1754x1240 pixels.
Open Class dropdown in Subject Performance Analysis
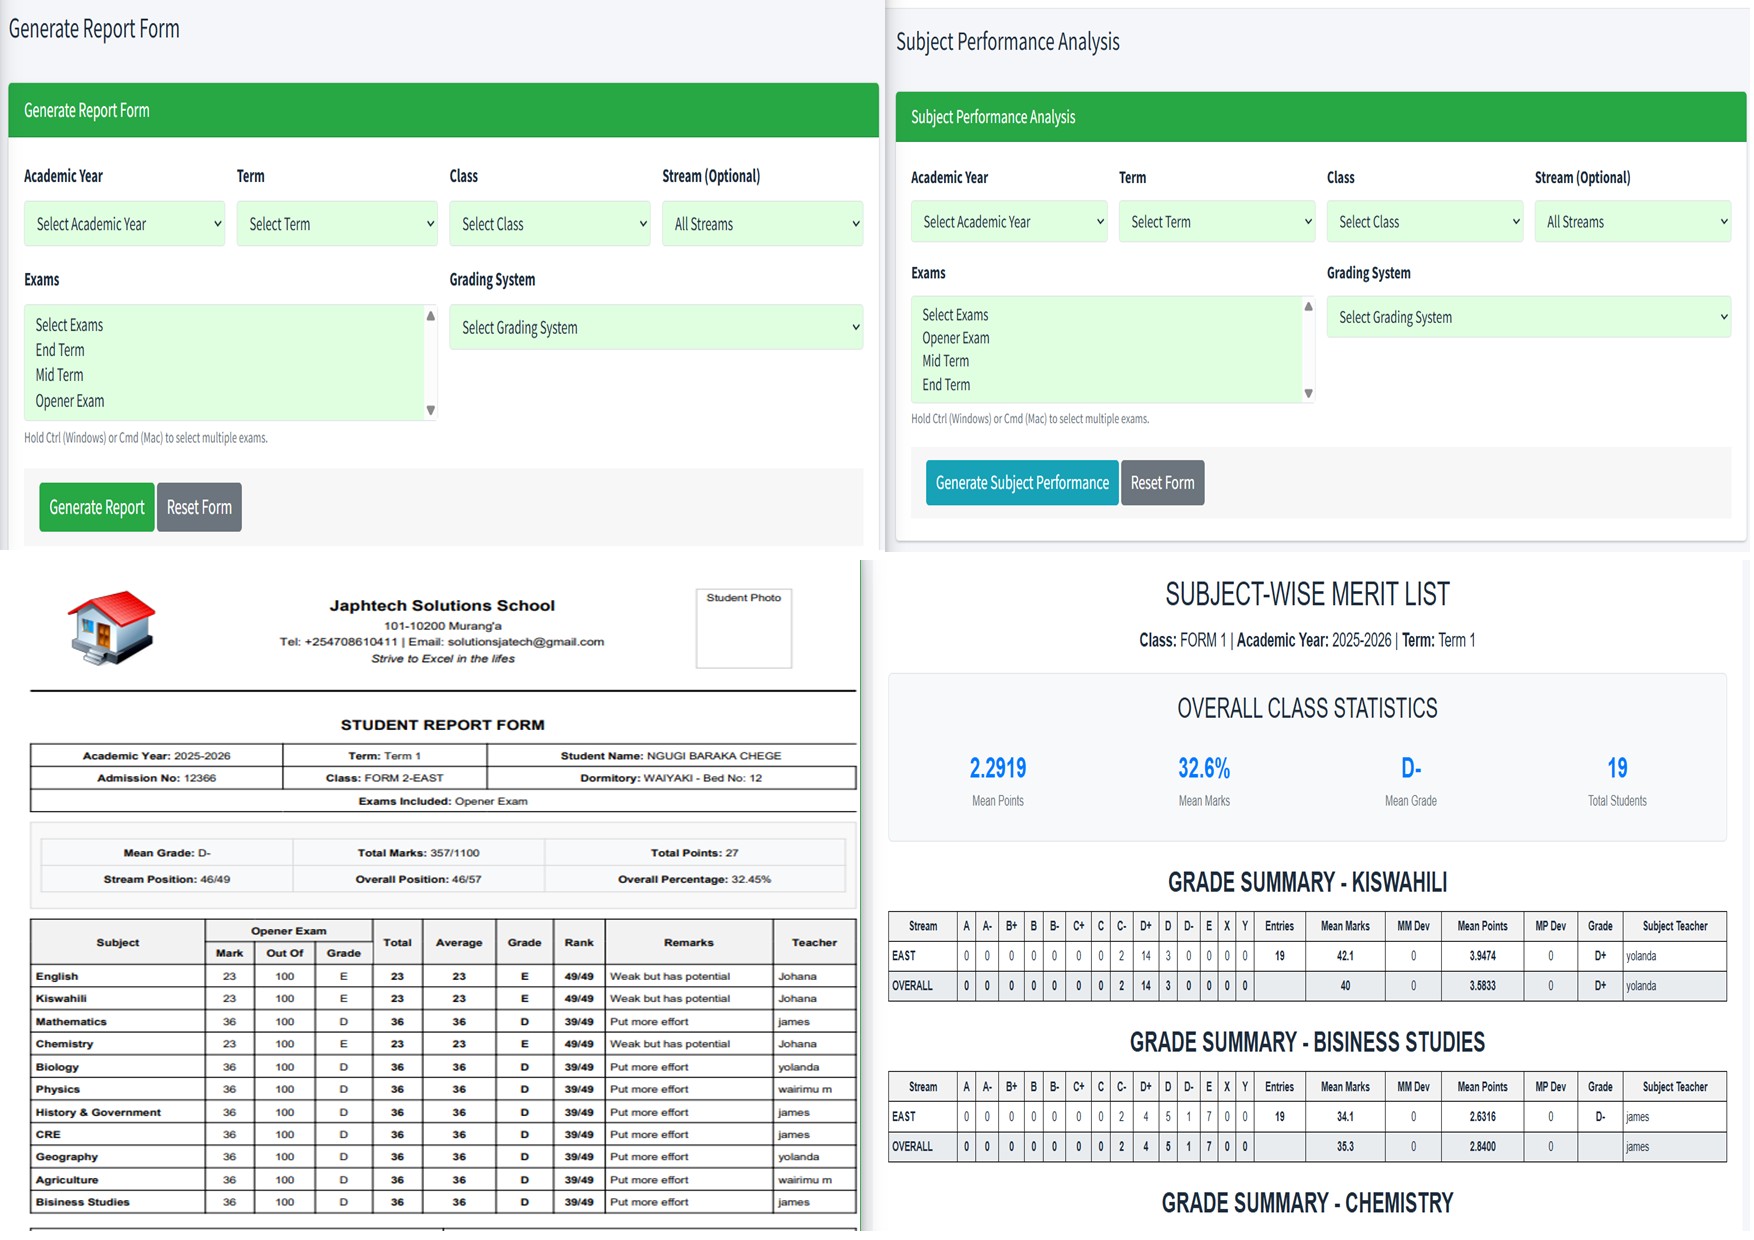pos(1424,222)
